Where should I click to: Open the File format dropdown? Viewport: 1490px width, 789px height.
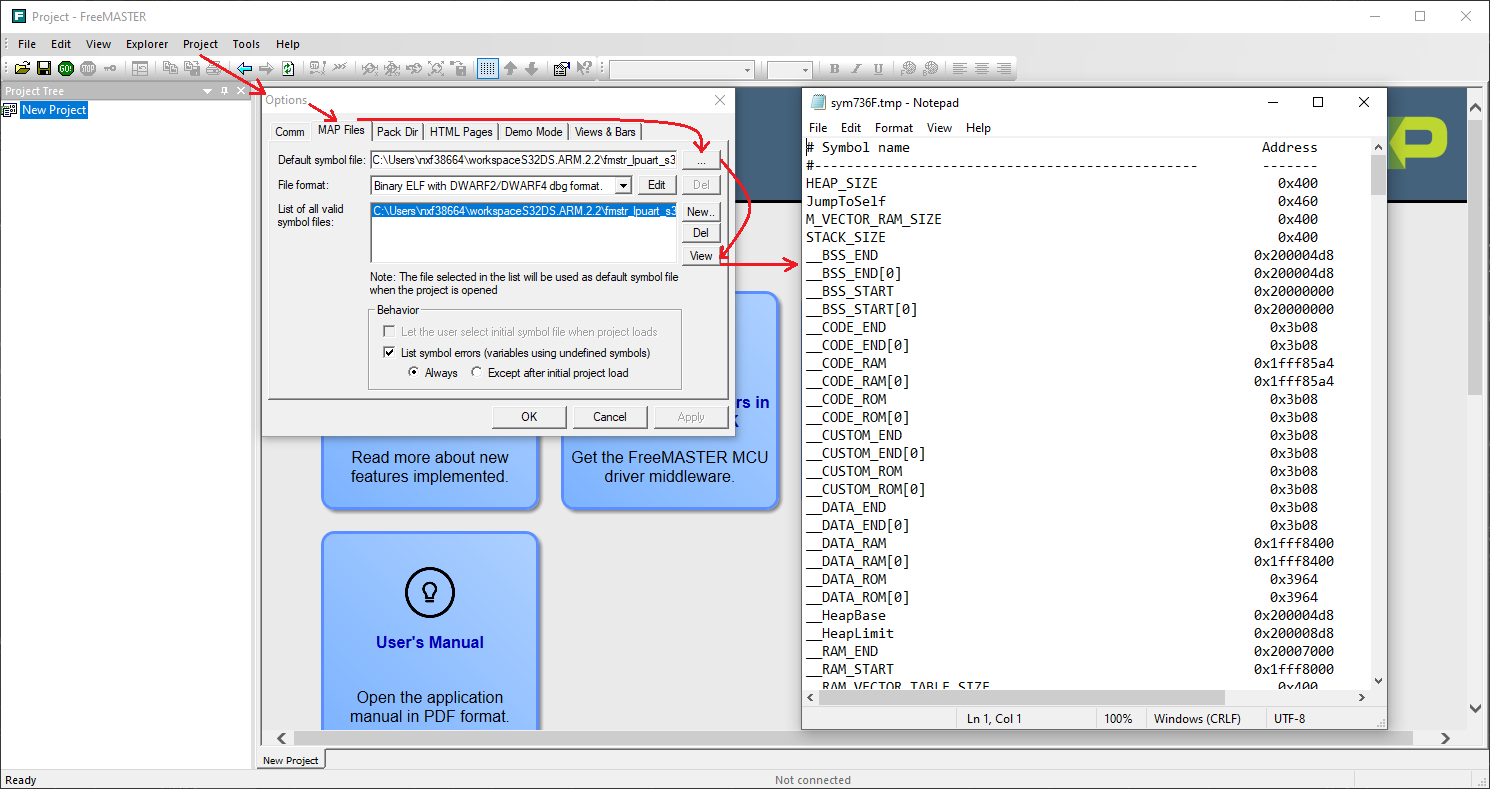coord(623,185)
